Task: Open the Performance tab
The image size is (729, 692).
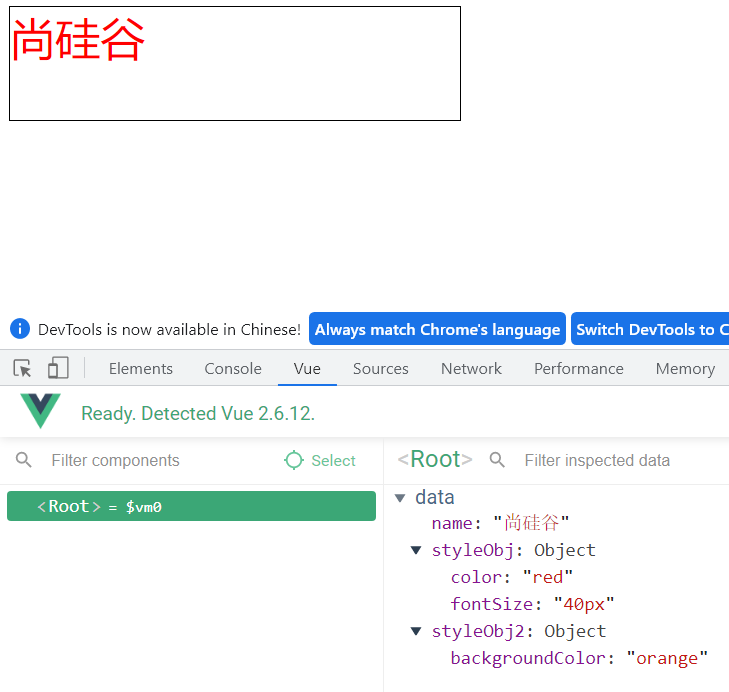Action: click(579, 369)
